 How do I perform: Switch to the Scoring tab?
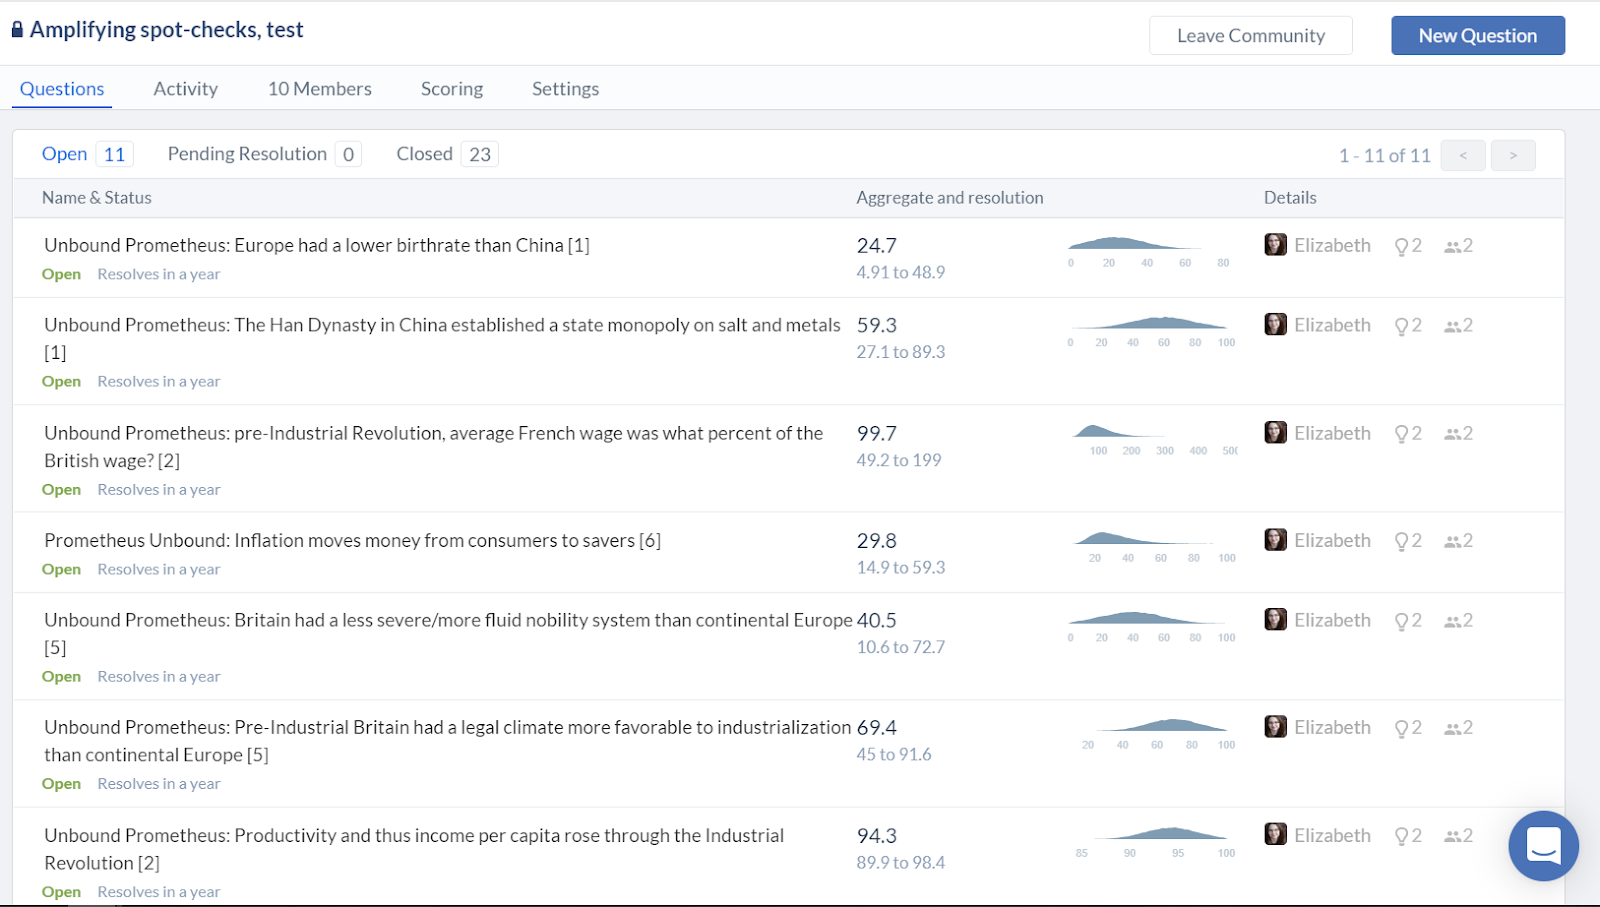(x=451, y=89)
